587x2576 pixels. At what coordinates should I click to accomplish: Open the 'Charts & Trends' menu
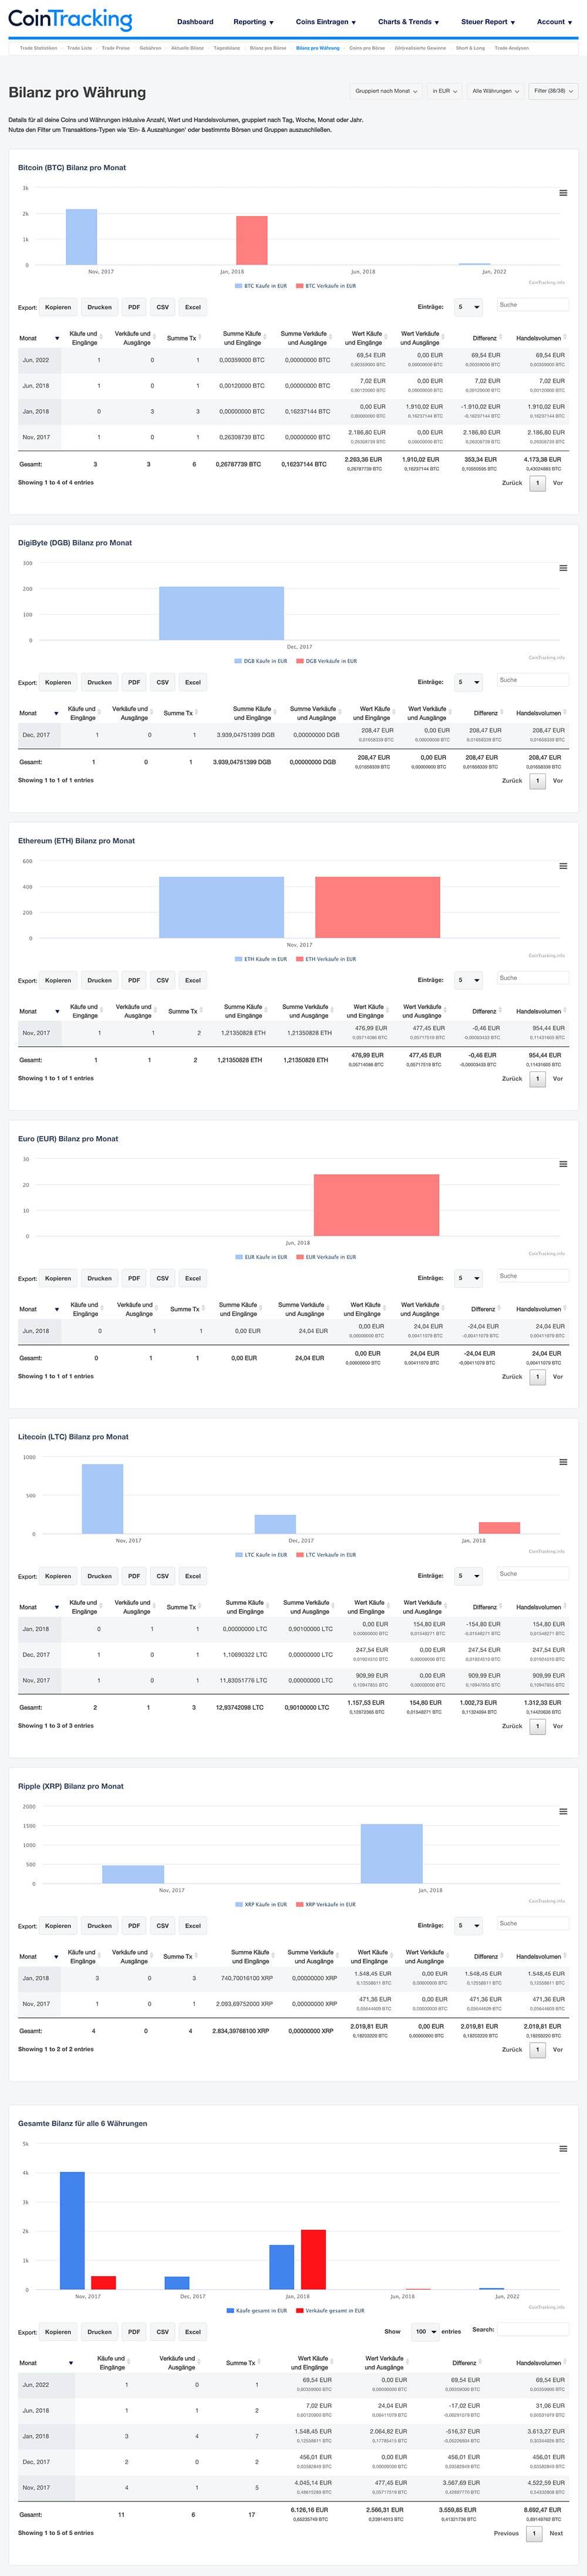[407, 22]
